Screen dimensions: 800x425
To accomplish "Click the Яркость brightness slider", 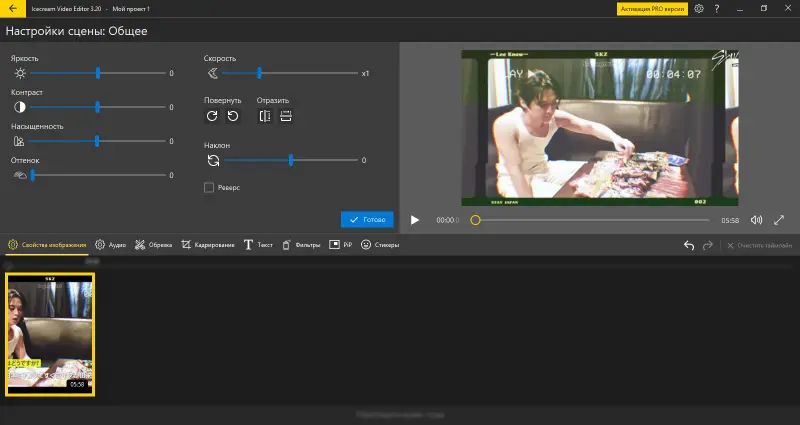I will pyautogui.click(x=98, y=73).
